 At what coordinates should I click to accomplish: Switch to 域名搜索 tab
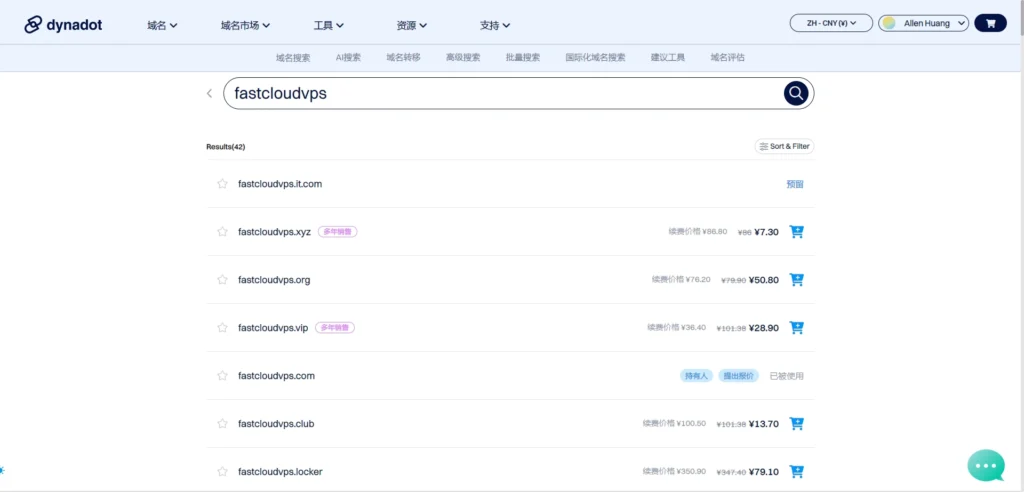pyautogui.click(x=293, y=57)
